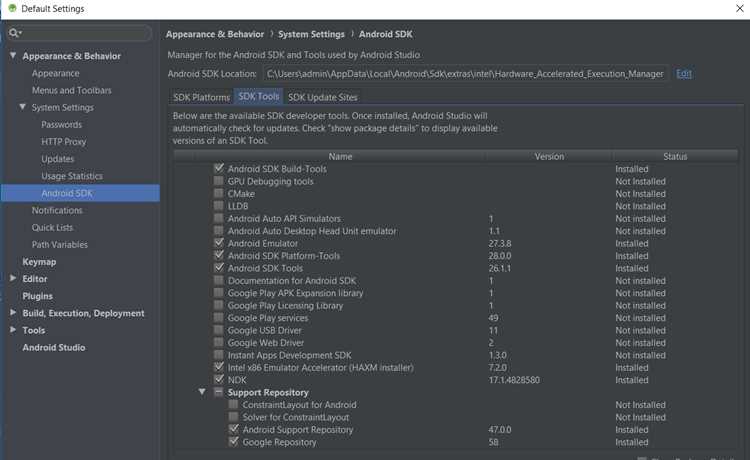Click the Name column header
Image resolution: width=750 pixels, height=460 pixels.
340,156
